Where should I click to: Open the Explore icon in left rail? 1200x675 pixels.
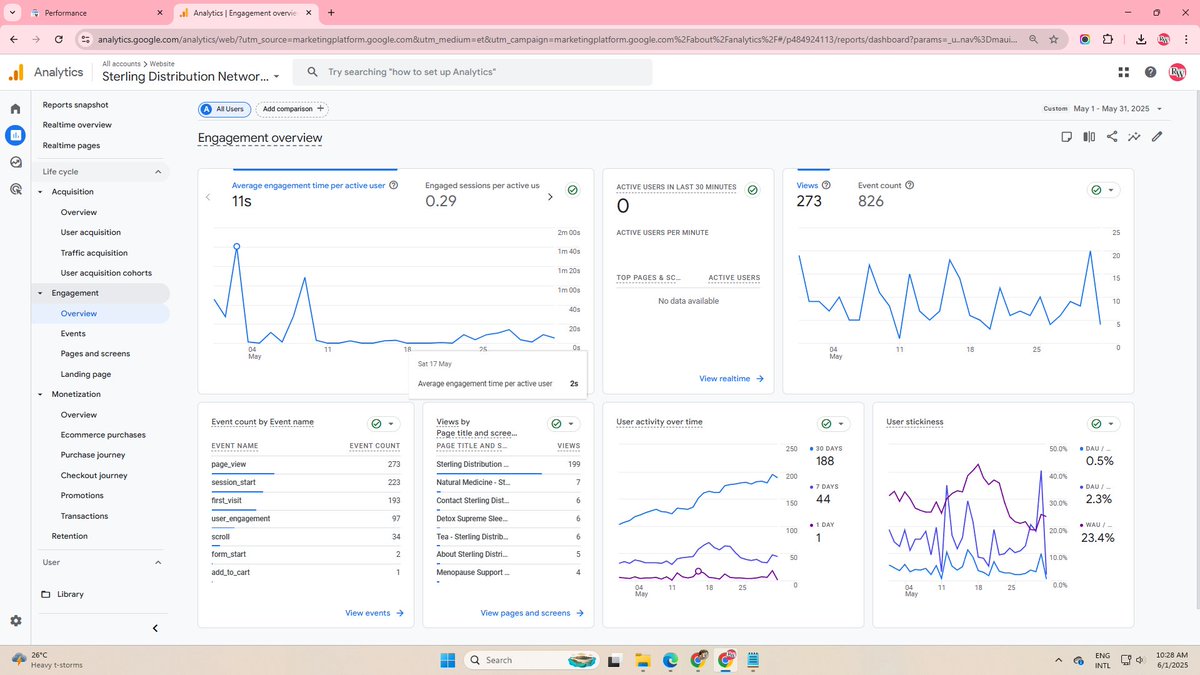point(15,162)
